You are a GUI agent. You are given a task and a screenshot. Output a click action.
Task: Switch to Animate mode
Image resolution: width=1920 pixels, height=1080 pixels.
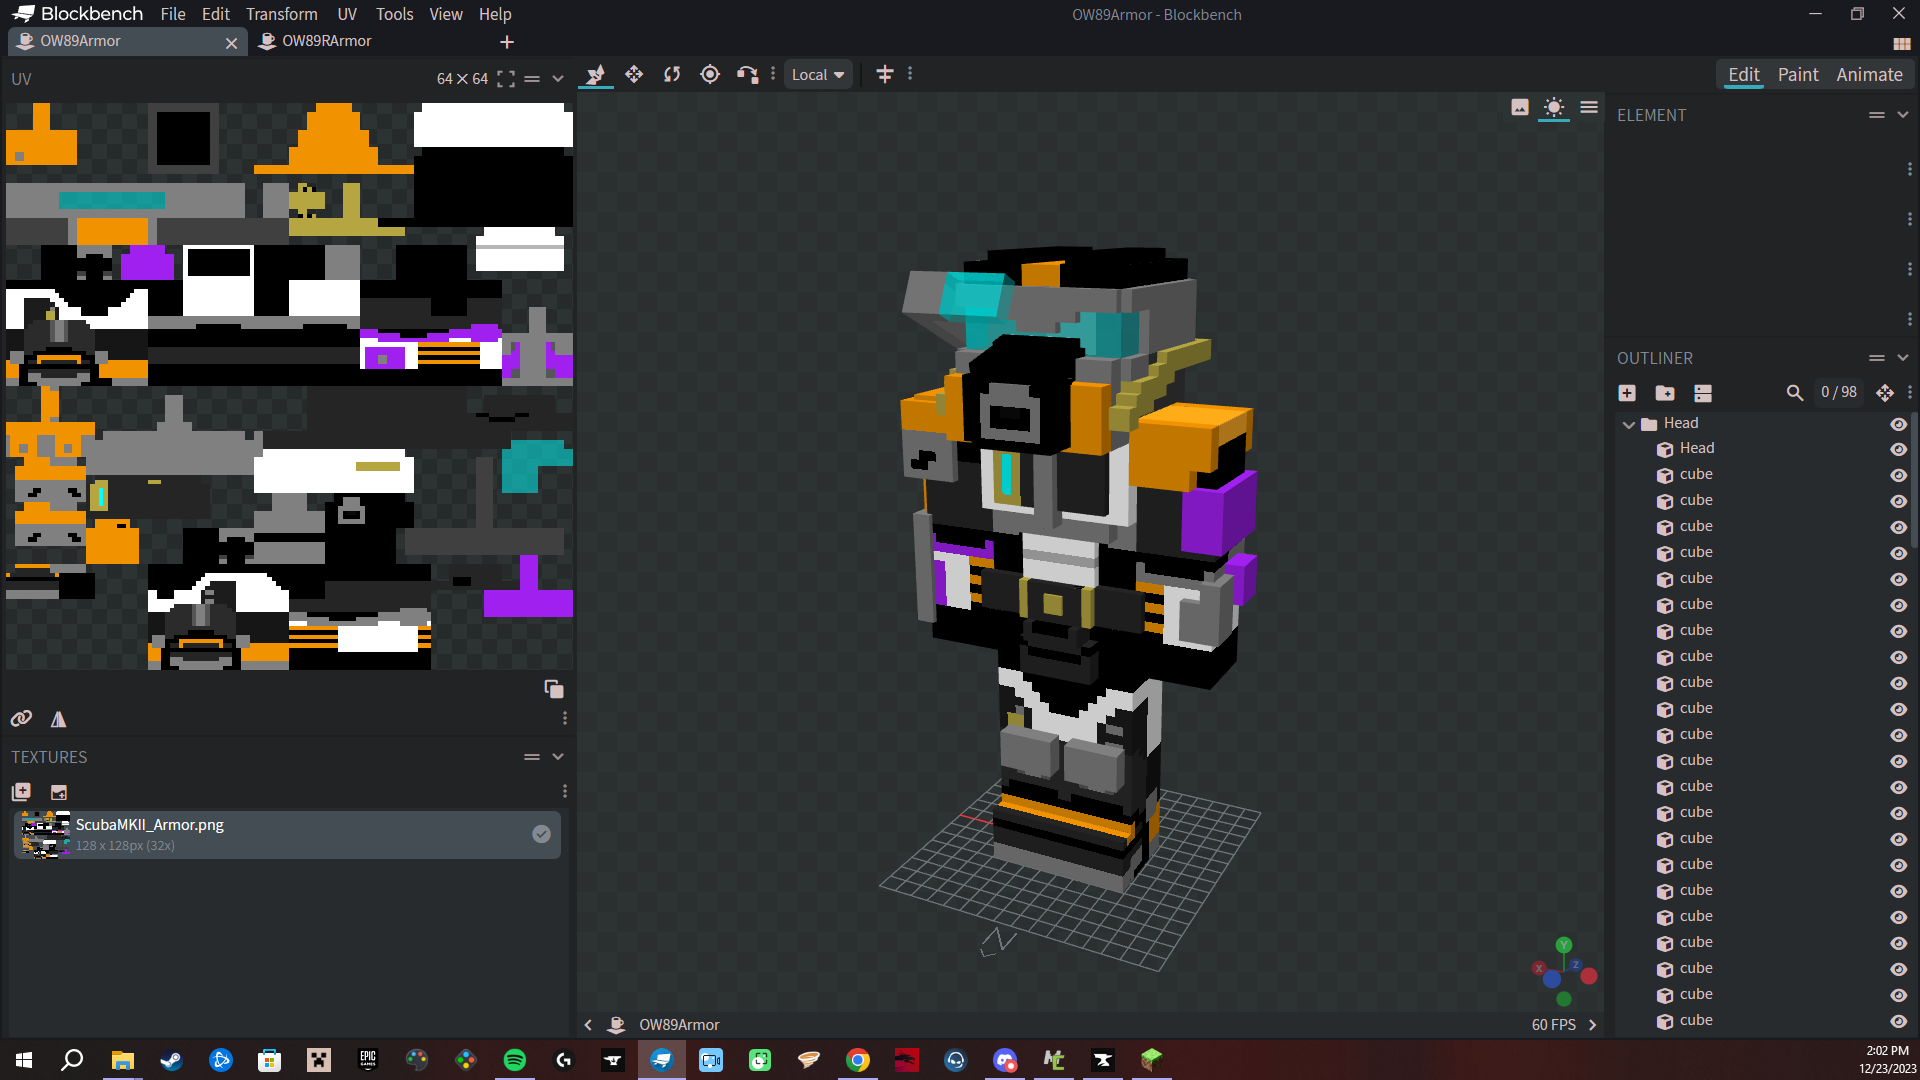click(x=1869, y=75)
